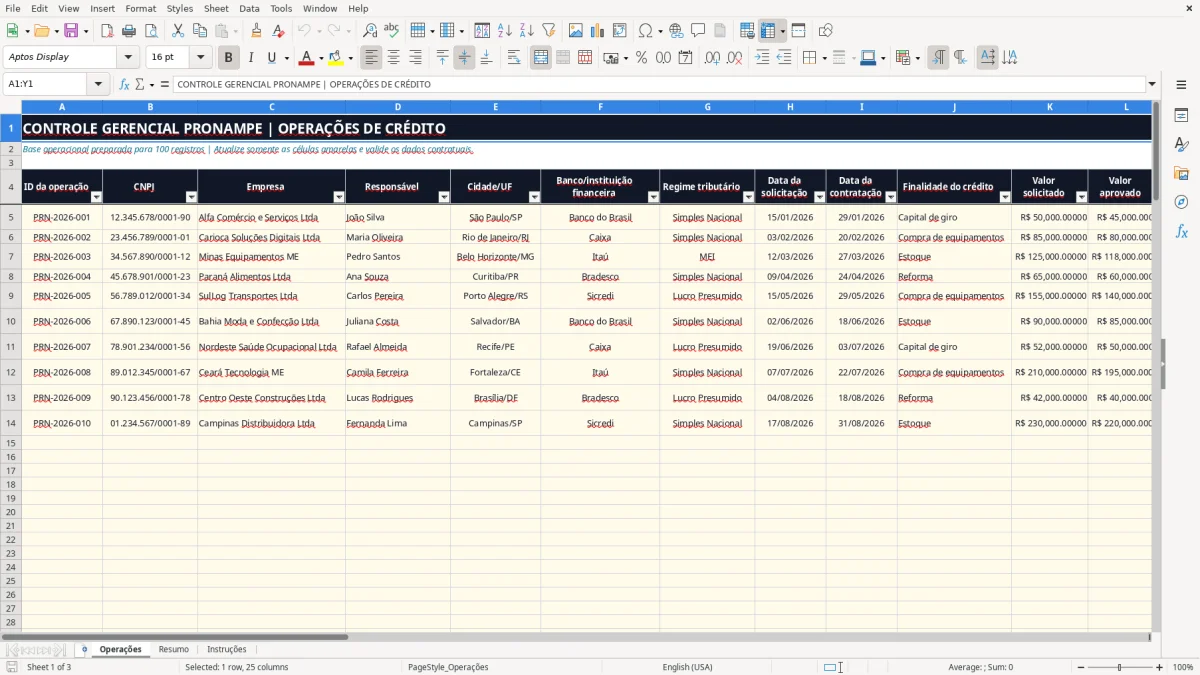The width and height of the screenshot is (1200, 675).
Task: Toggle Underline formatting button
Action: coord(270,58)
